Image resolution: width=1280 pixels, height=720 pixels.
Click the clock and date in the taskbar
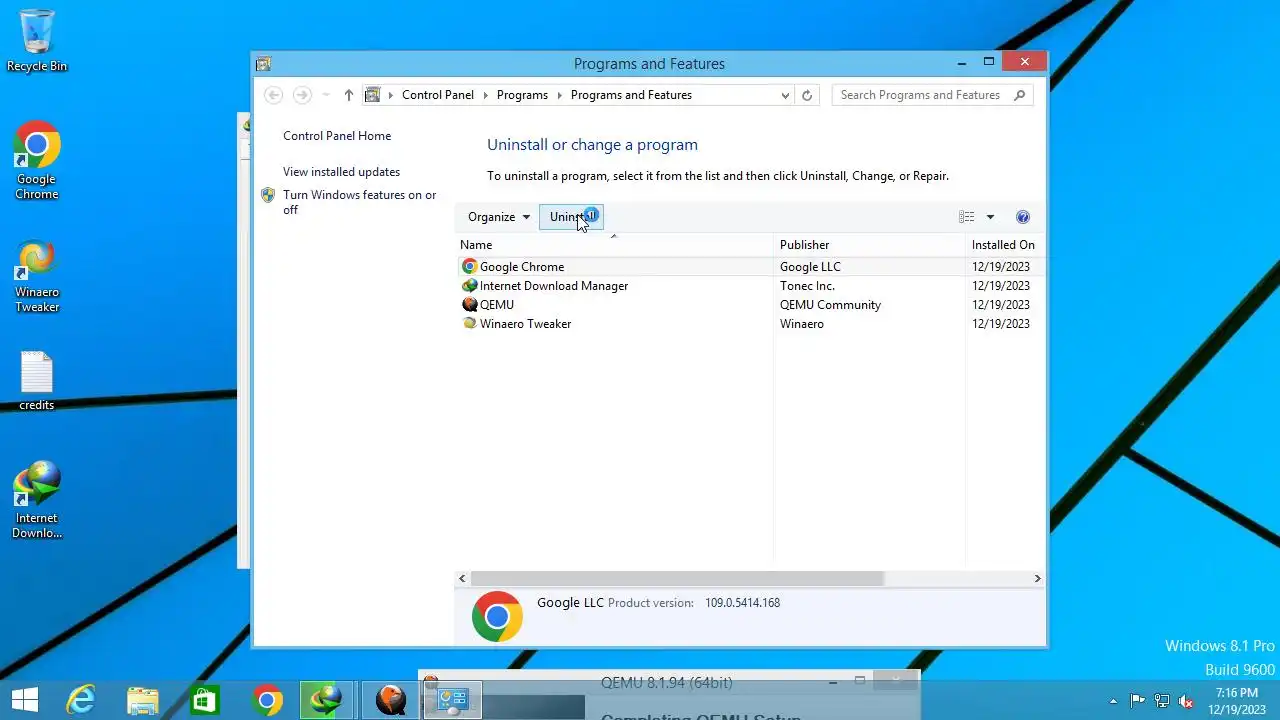[1237, 700]
